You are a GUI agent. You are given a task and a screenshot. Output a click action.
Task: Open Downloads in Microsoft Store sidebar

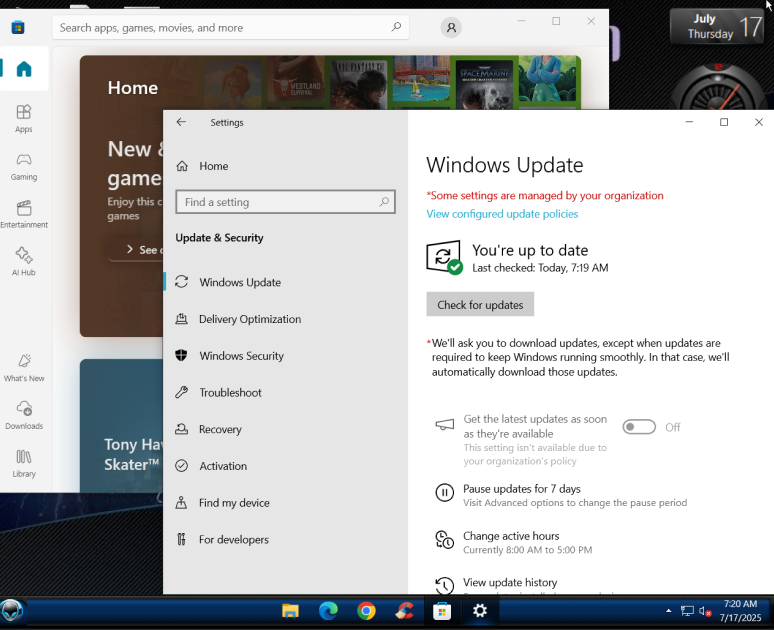24,416
